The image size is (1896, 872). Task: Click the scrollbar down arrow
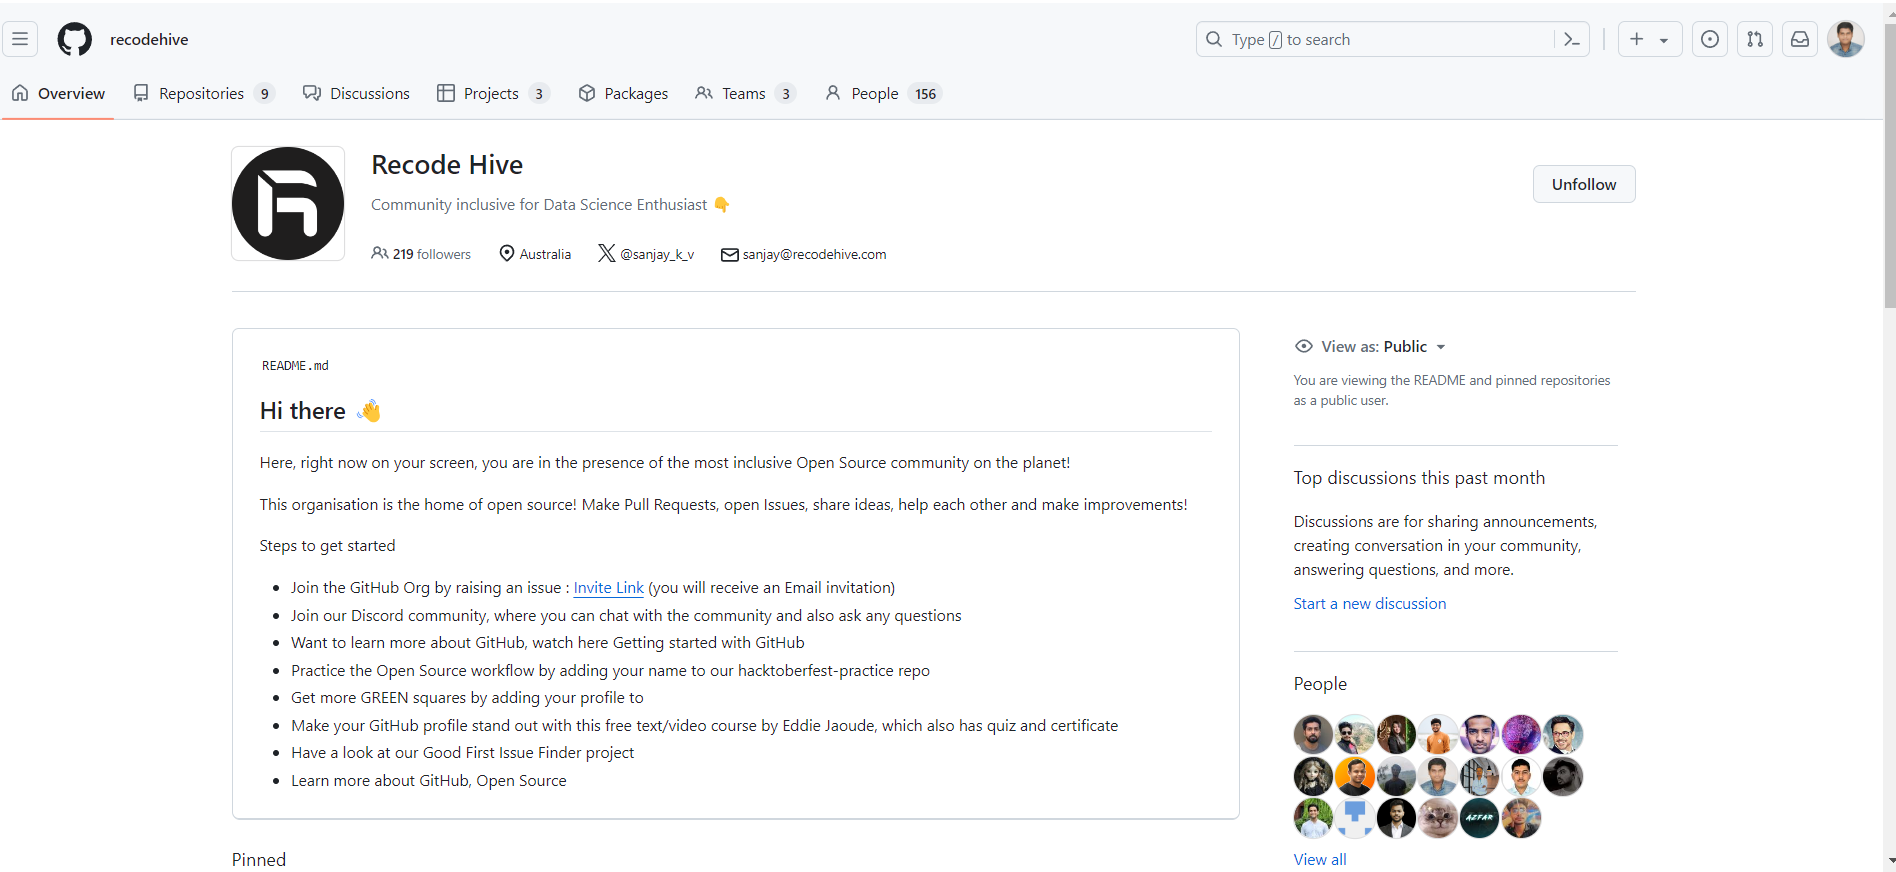click(1889, 862)
